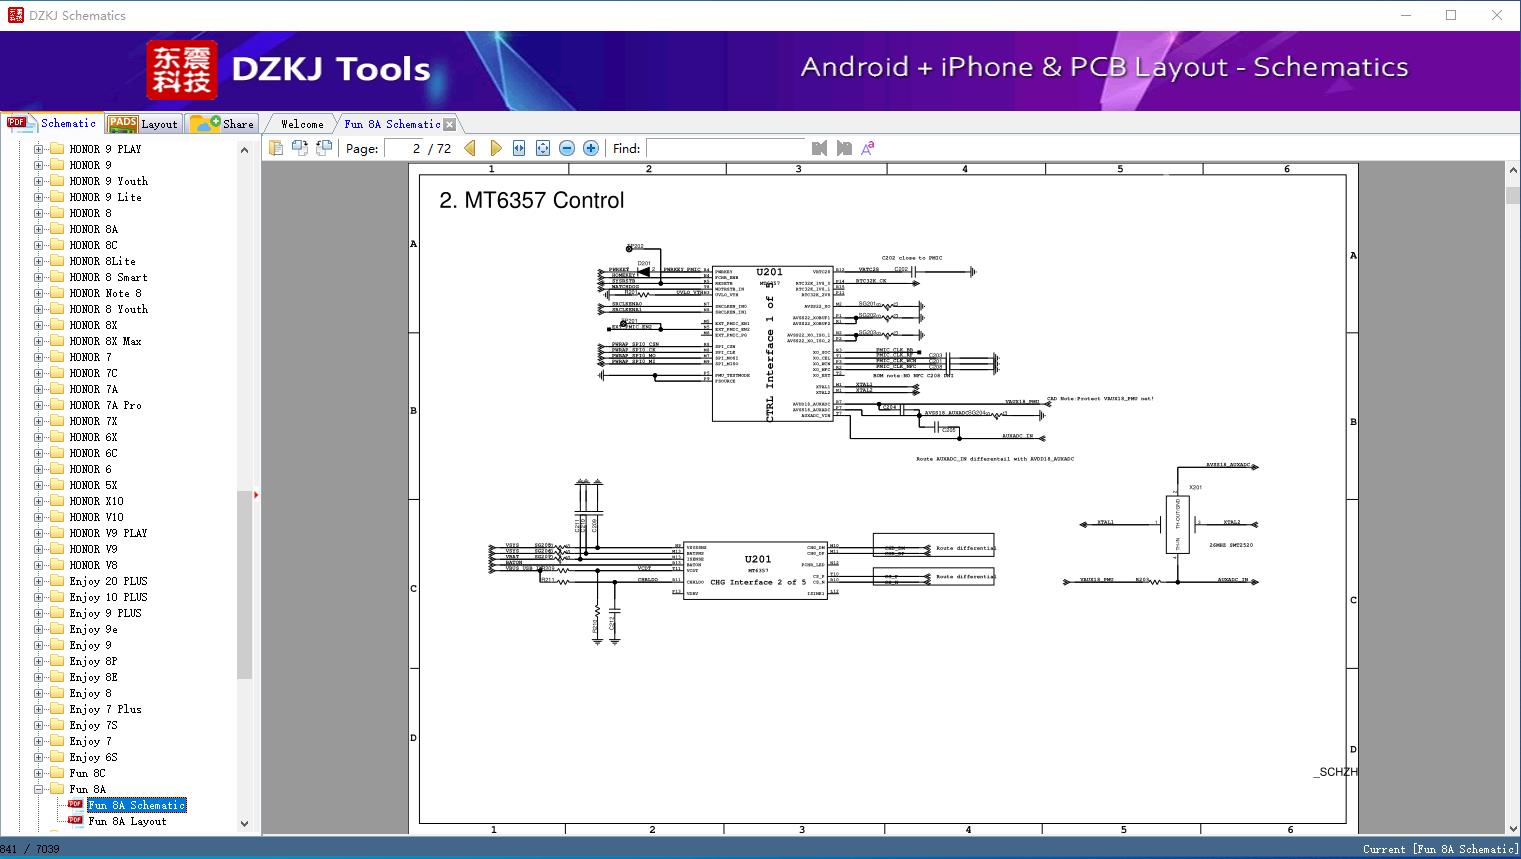Expand the Enjoy 20 PLUS folder

pyautogui.click(x=39, y=581)
